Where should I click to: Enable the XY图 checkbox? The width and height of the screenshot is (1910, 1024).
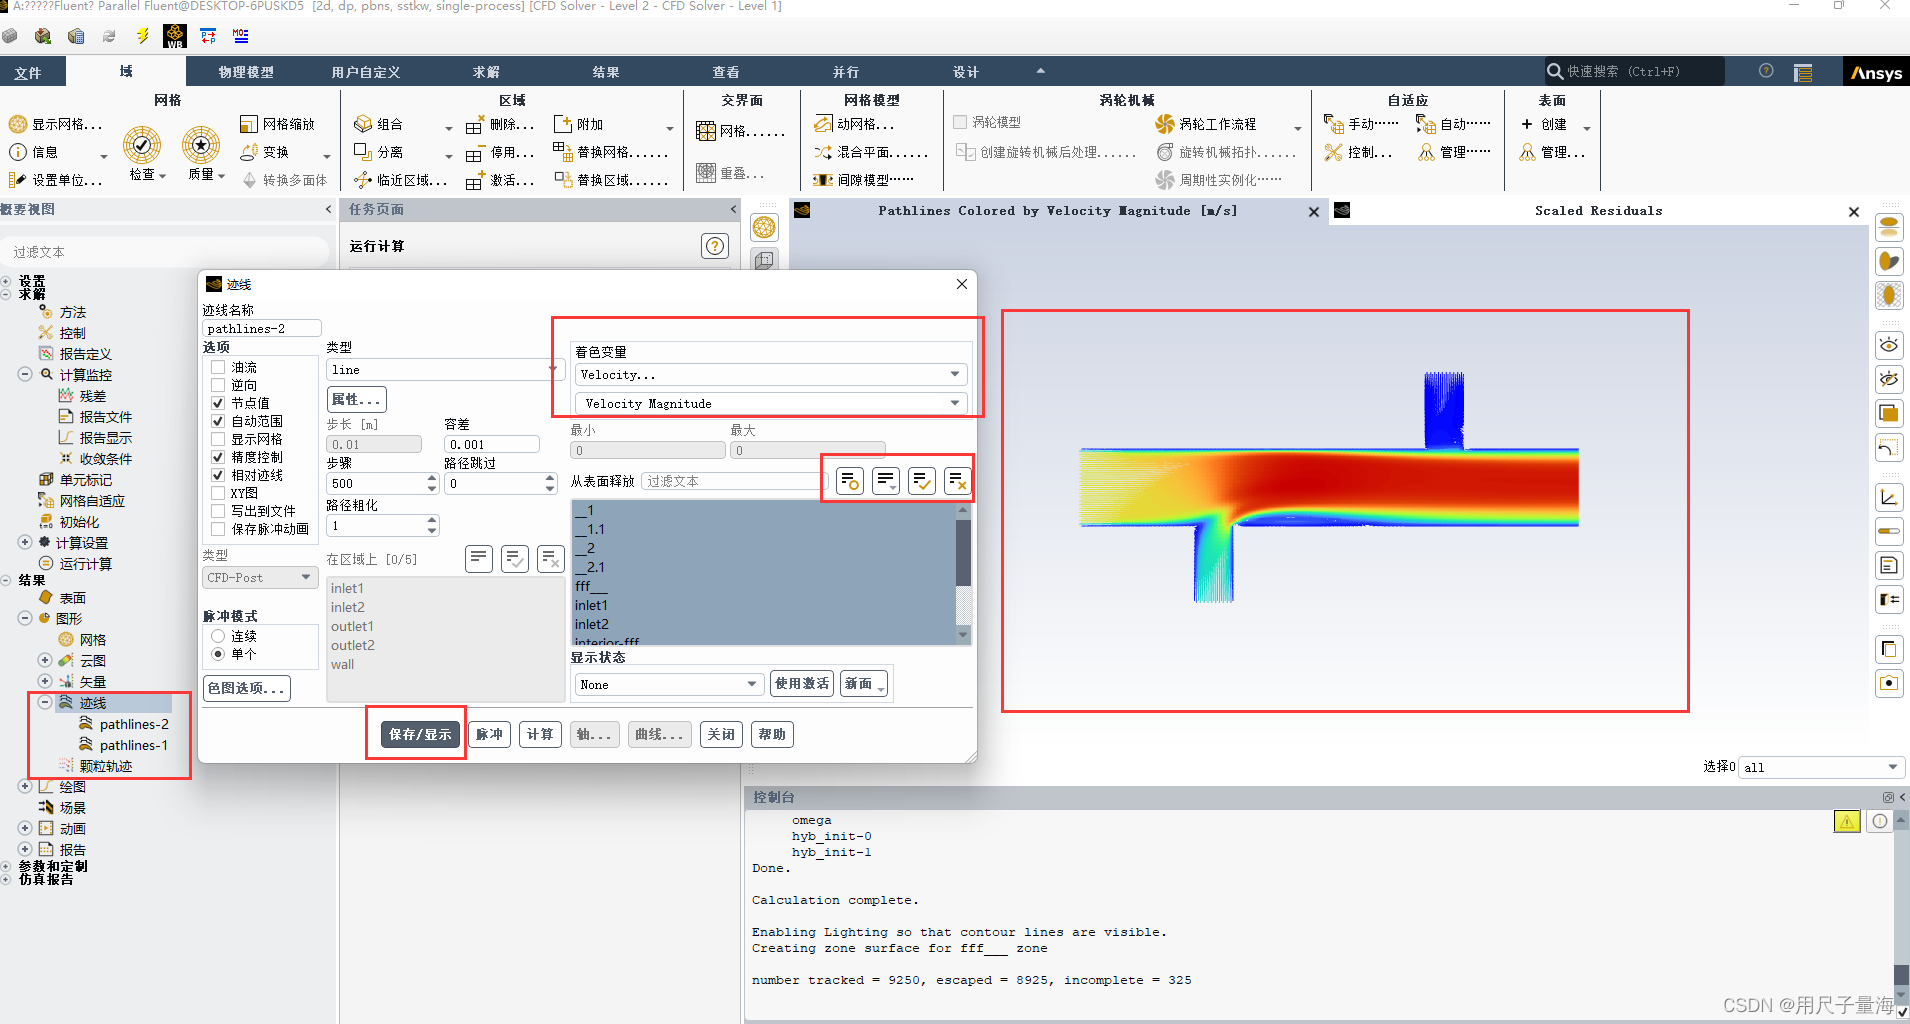click(218, 493)
